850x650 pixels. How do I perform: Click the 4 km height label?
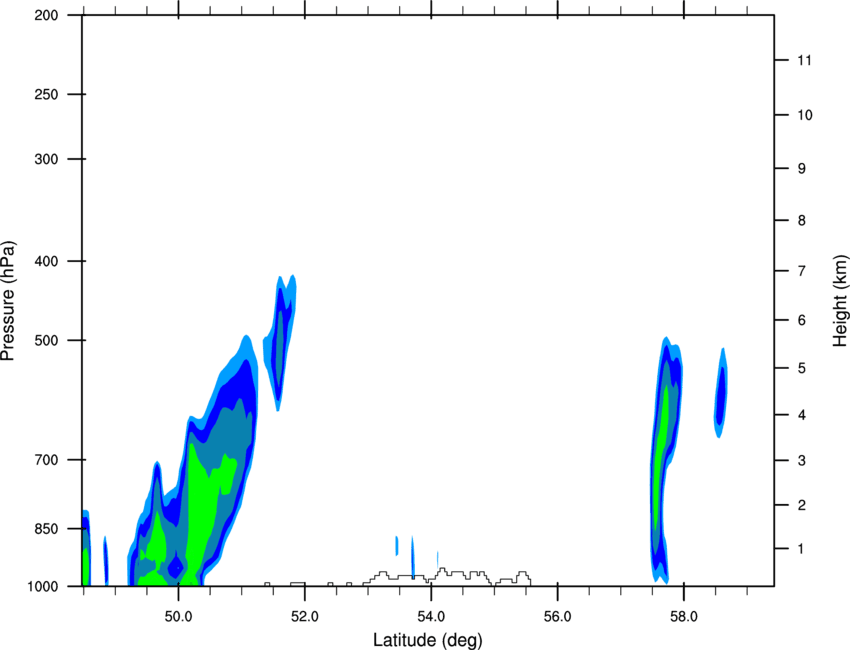tap(802, 415)
